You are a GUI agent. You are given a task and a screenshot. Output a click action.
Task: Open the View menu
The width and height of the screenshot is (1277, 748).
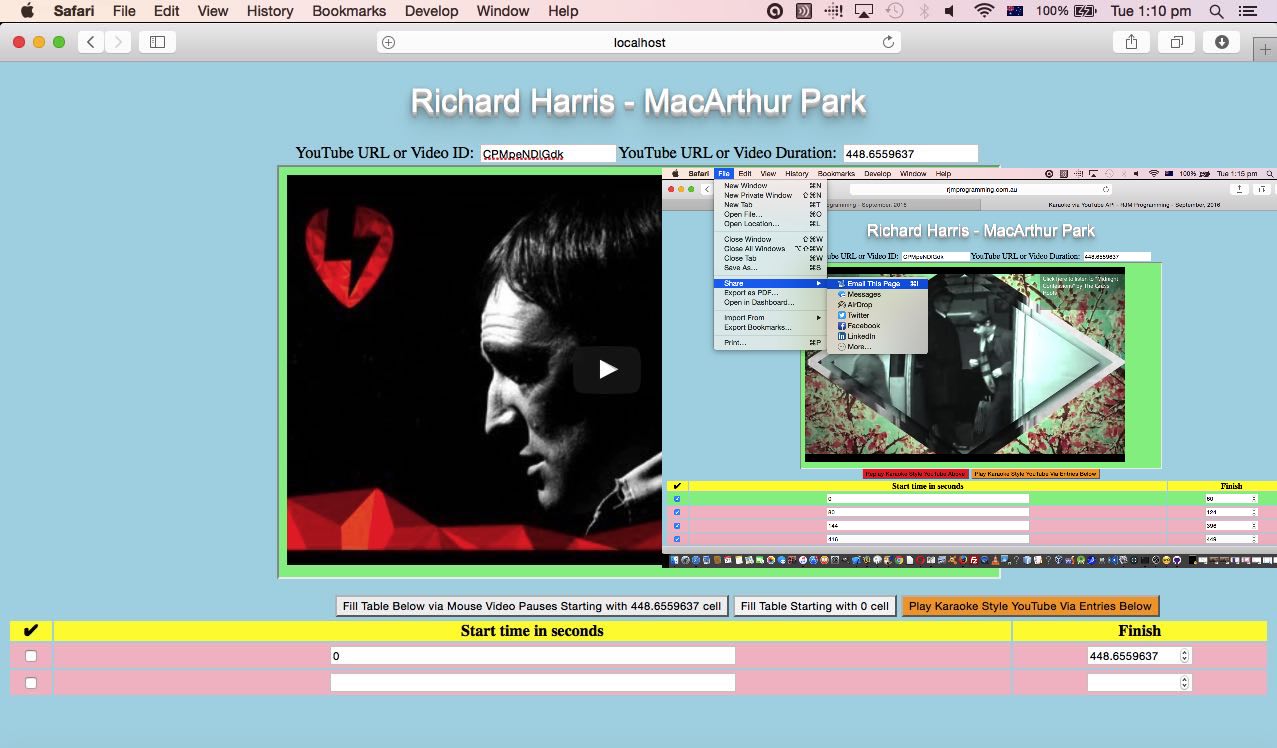(x=213, y=11)
